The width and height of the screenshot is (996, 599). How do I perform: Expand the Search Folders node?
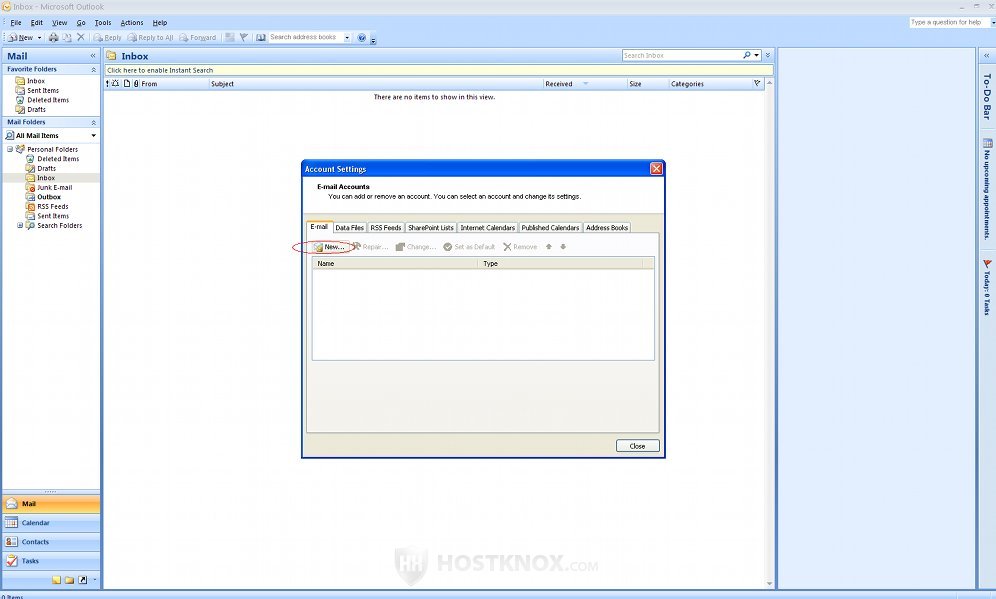point(20,225)
